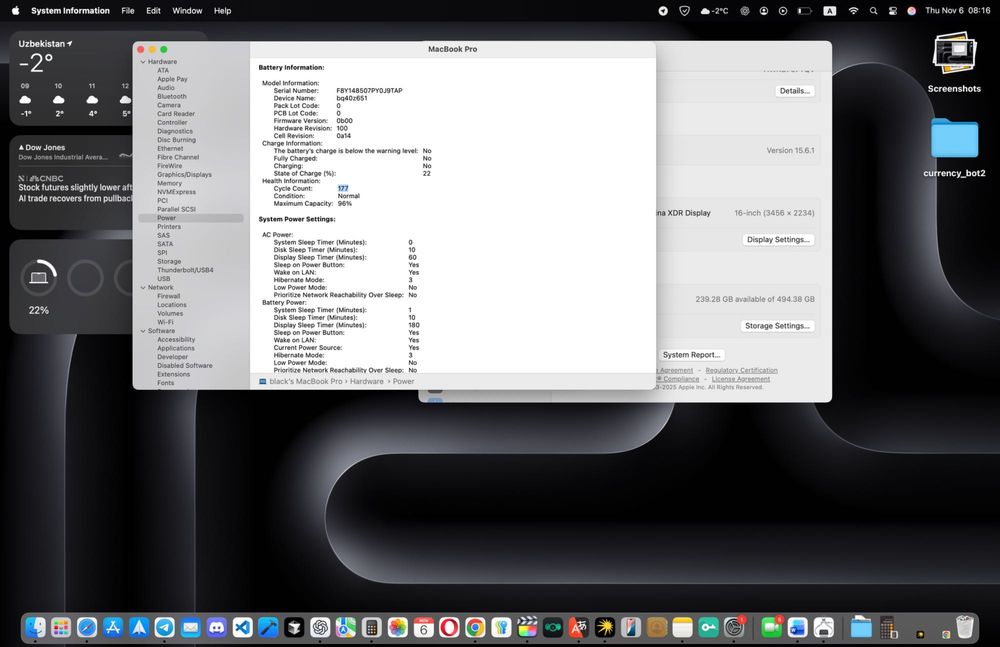Open Calendar showing date 6
Screen dimensions: 1000x647
click(423, 628)
